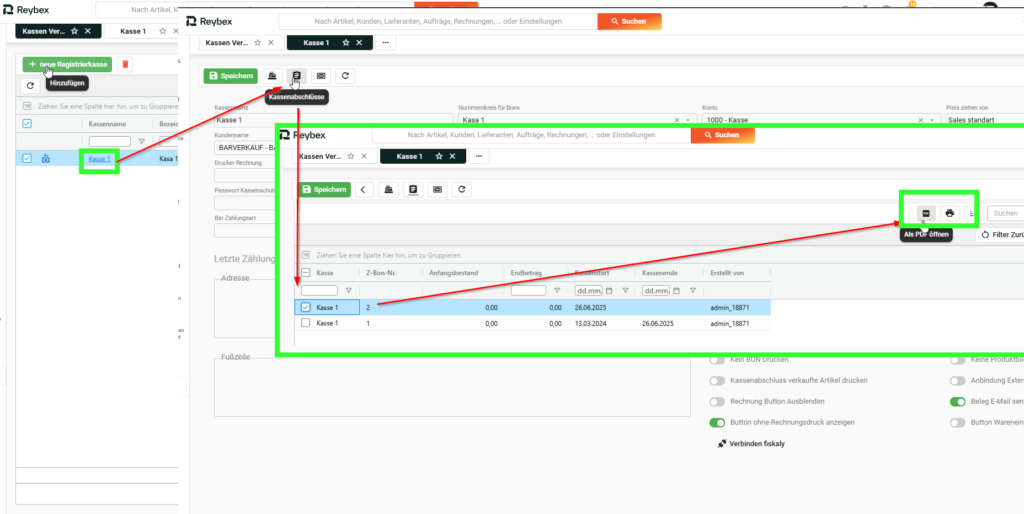Viewport: 1024px width, 514px height.
Task: Click Speichern in the front window
Action: (325, 189)
